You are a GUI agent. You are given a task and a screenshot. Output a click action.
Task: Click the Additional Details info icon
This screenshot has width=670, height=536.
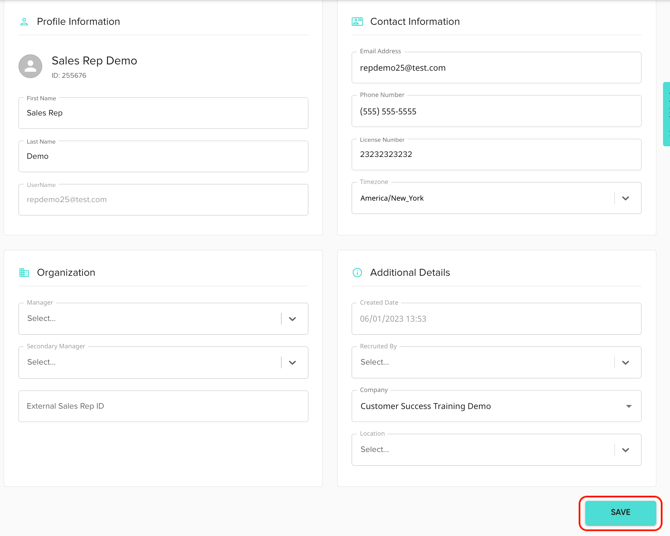(x=357, y=272)
